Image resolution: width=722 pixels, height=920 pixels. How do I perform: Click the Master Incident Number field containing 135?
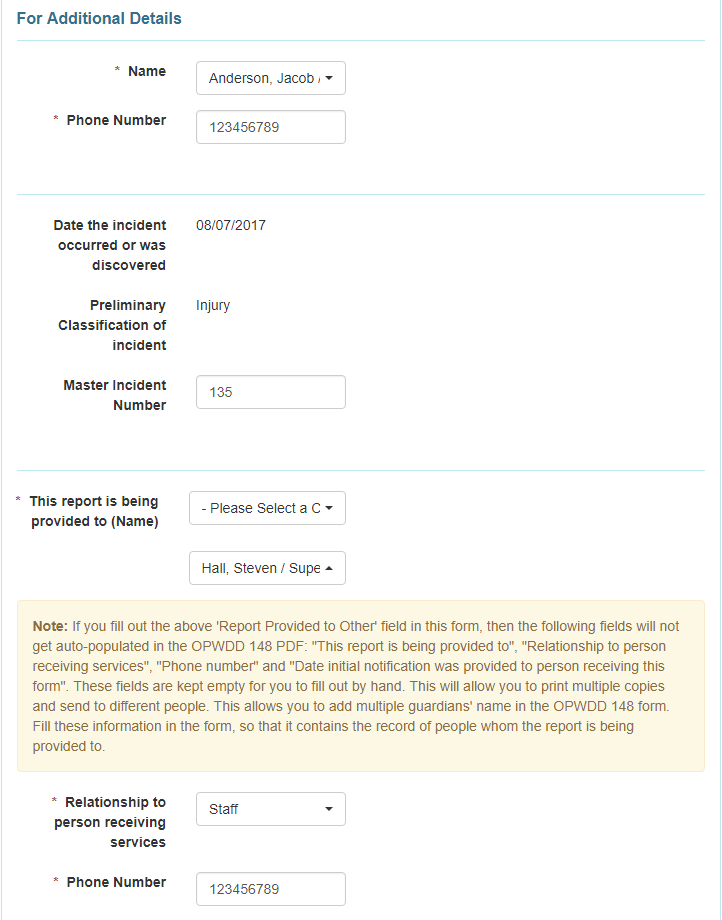coord(271,392)
